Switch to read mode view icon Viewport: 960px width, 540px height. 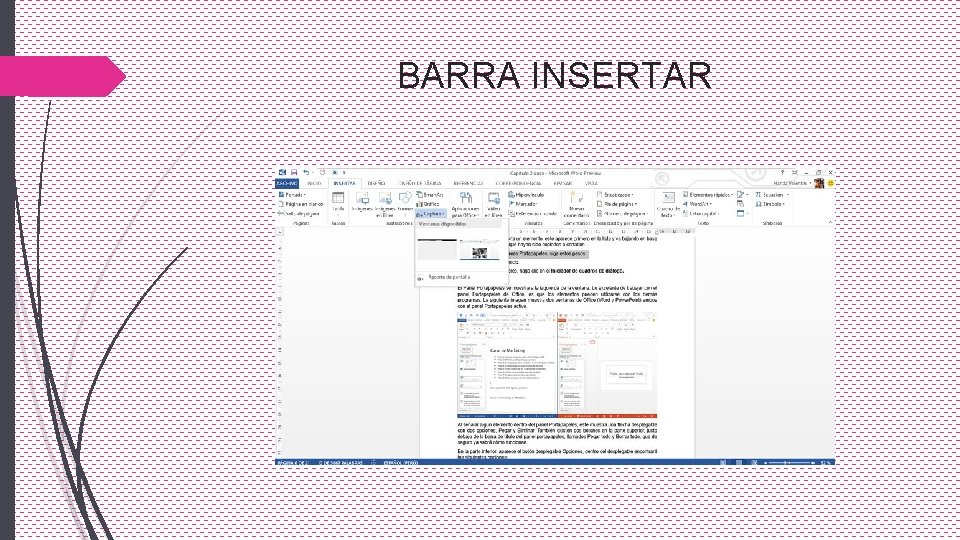[724, 463]
